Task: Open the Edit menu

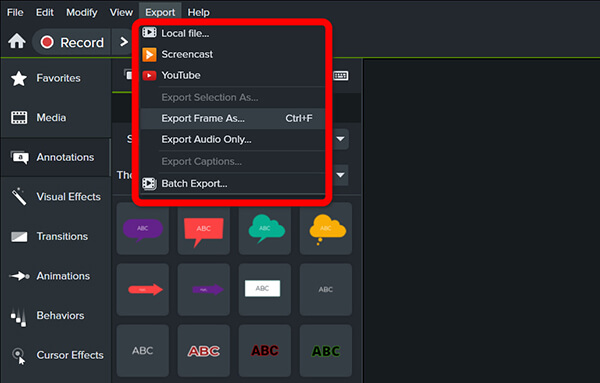Action: click(x=44, y=12)
